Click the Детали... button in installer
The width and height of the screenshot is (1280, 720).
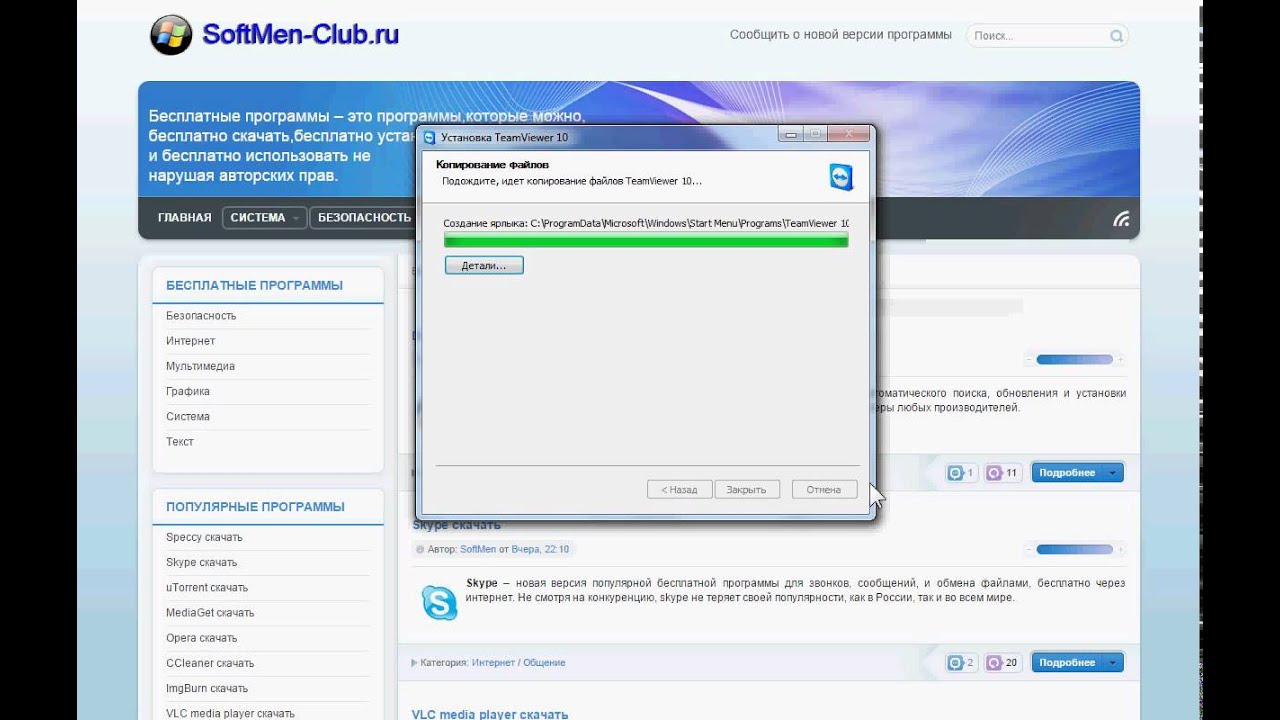pos(484,266)
